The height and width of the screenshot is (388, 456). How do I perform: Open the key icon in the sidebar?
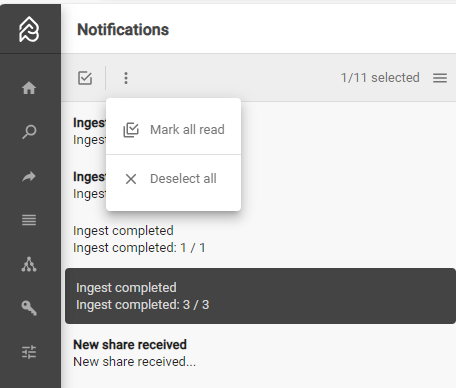click(x=29, y=308)
